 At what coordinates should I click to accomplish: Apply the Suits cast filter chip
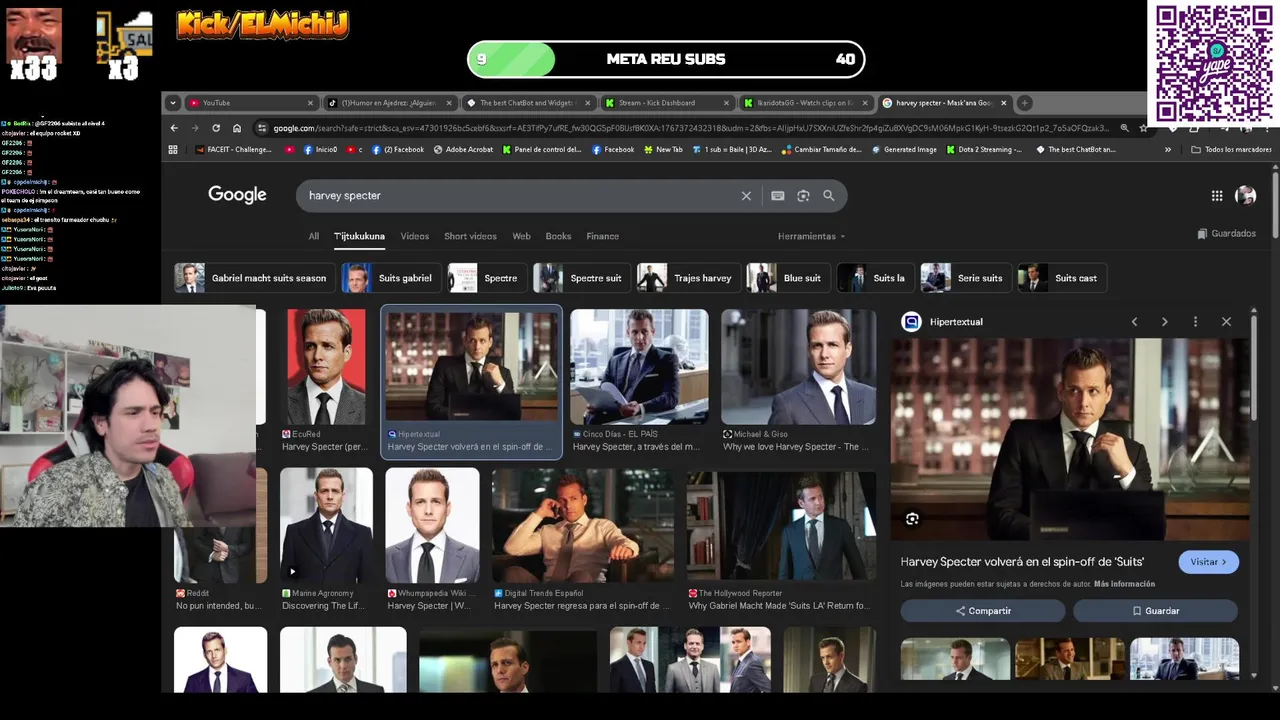(1062, 278)
